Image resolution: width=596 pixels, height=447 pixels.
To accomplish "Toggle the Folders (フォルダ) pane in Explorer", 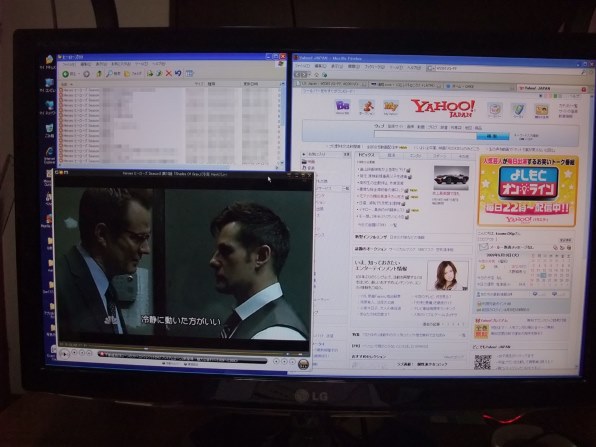I will coord(133,74).
